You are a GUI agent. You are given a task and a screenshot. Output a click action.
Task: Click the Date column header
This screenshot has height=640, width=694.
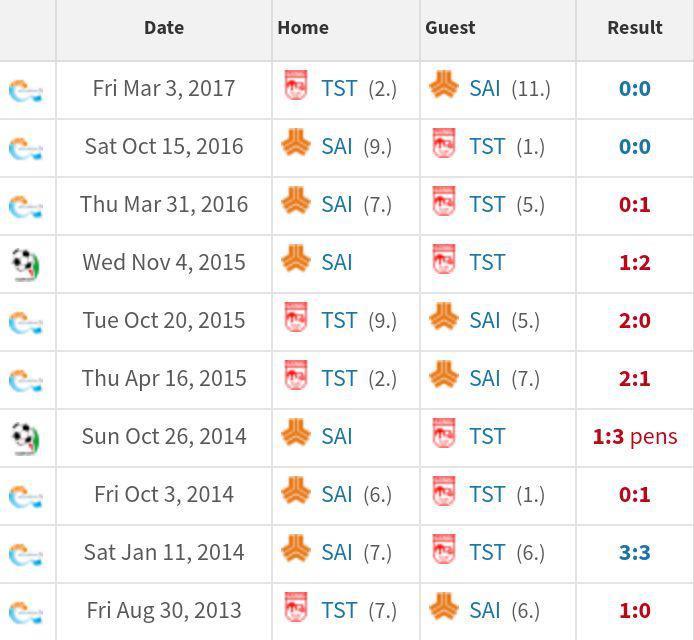tap(164, 28)
